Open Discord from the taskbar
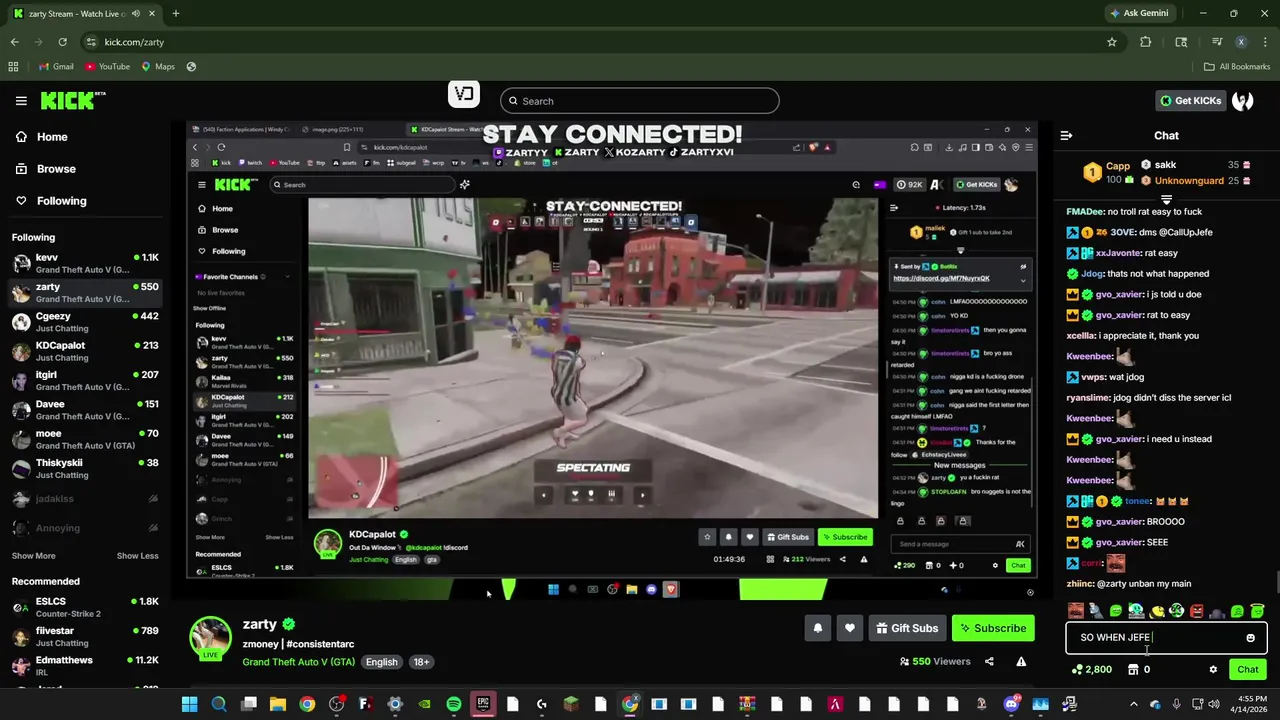Viewport: 1280px width, 720px height. pyautogui.click(x=1011, y=704)
